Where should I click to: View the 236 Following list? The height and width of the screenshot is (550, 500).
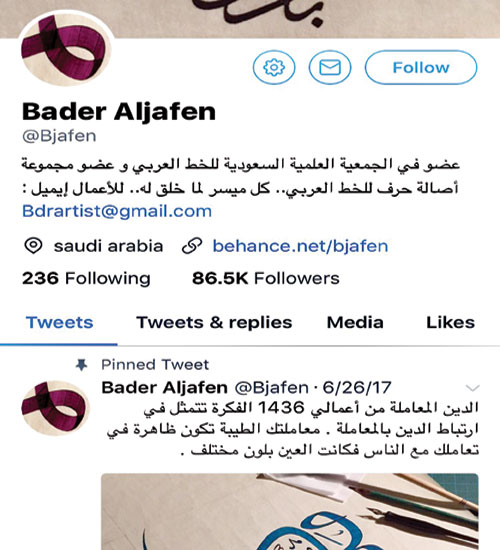[86, 279]
